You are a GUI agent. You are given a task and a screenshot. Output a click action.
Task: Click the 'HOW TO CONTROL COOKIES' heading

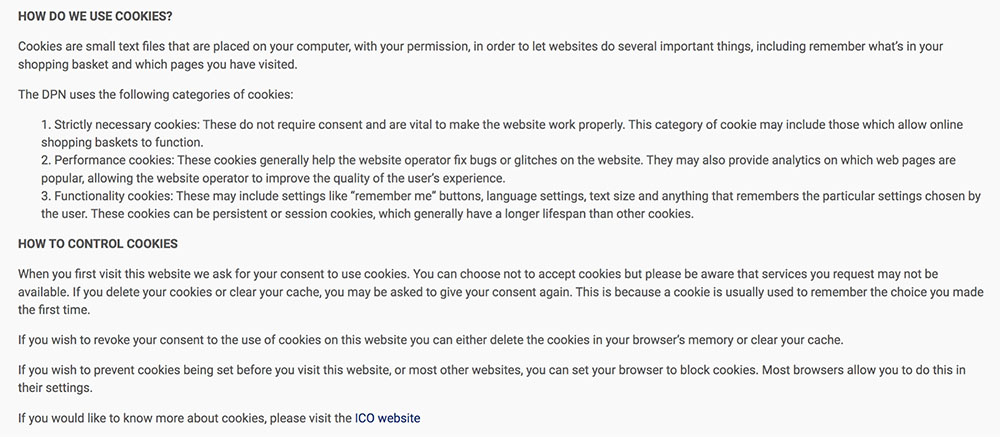point(98,244)
